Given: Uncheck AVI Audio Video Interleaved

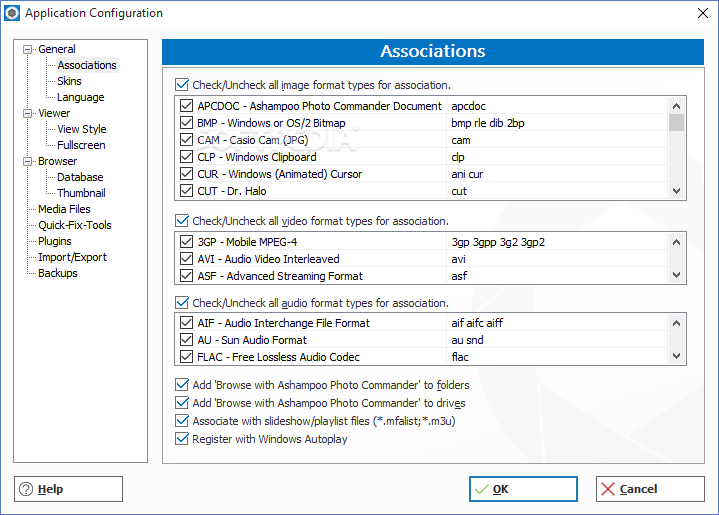Looking at the screenshot, I should 186,259.
